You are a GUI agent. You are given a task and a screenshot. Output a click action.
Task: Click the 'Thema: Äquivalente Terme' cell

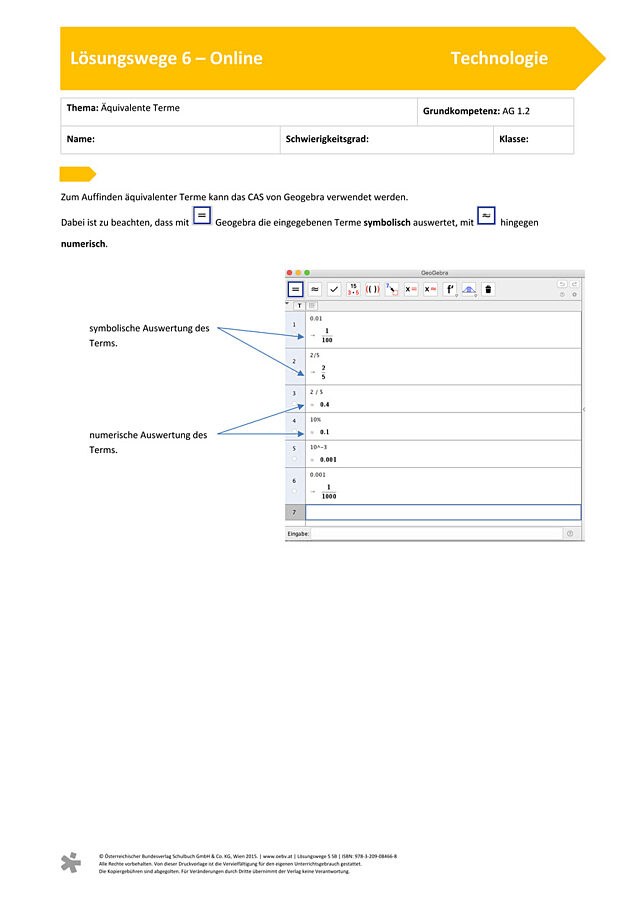pyautogui.click(x=239, y=111)
